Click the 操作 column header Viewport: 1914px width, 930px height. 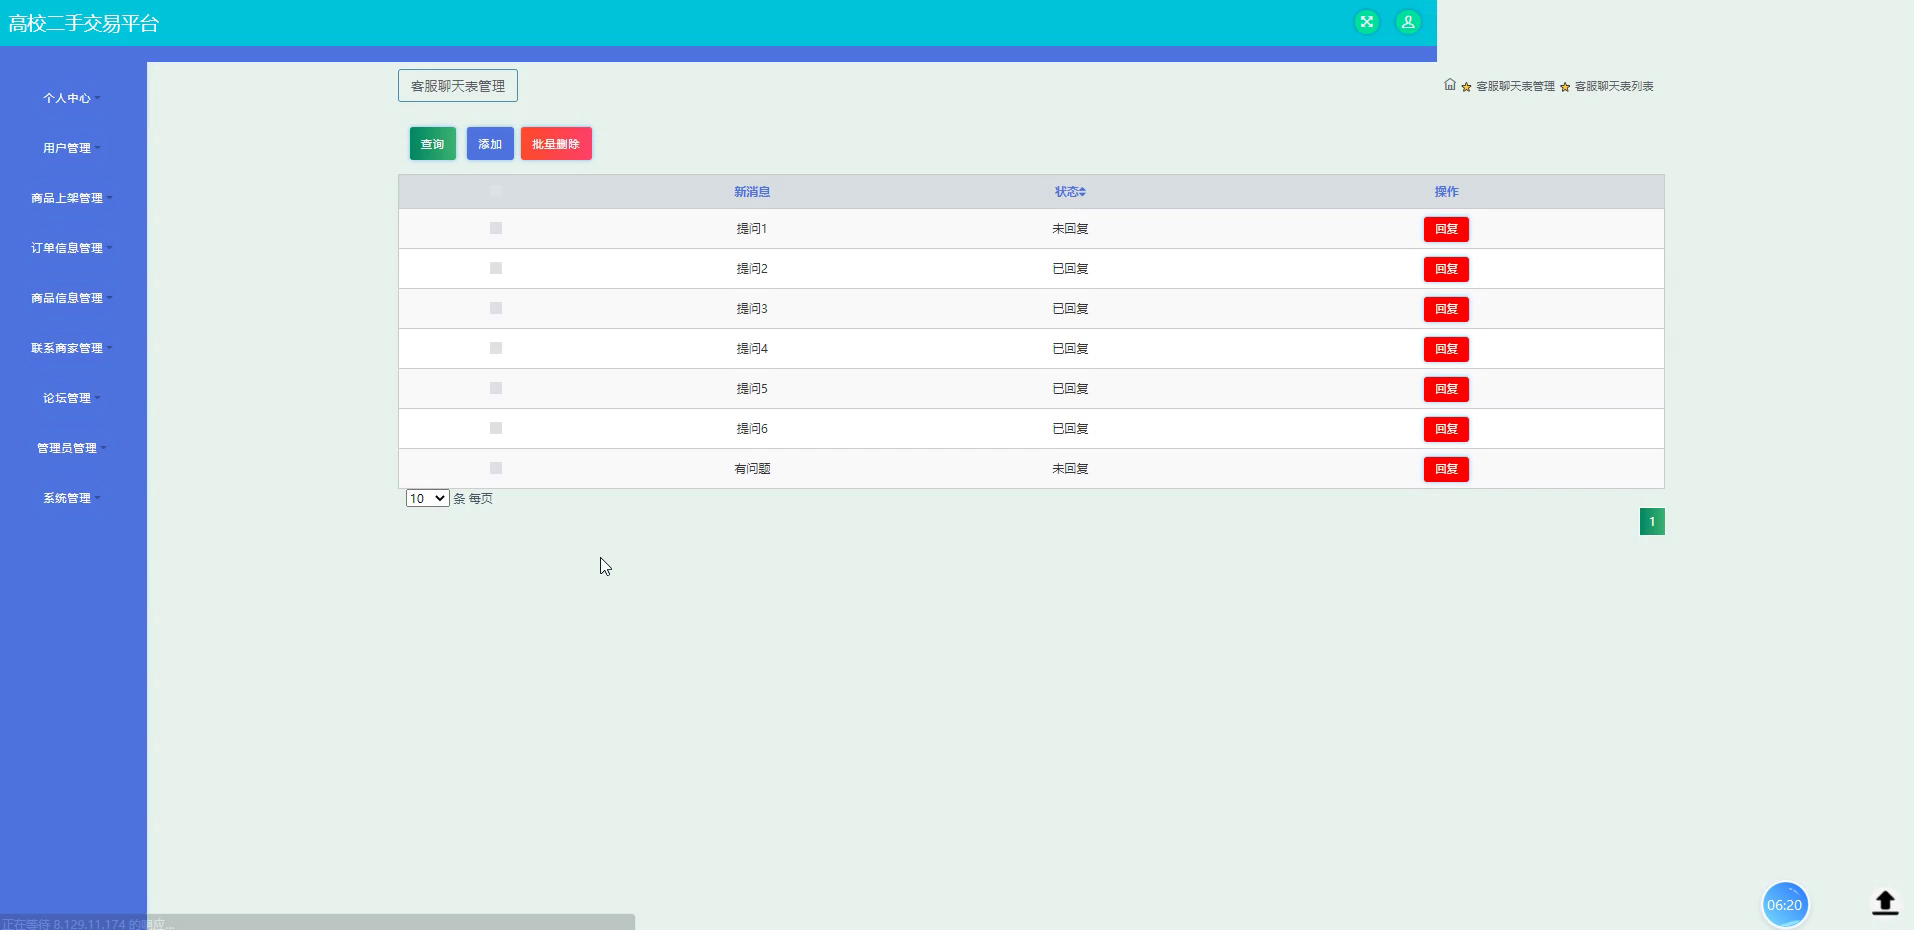(x=1446, y=192)
